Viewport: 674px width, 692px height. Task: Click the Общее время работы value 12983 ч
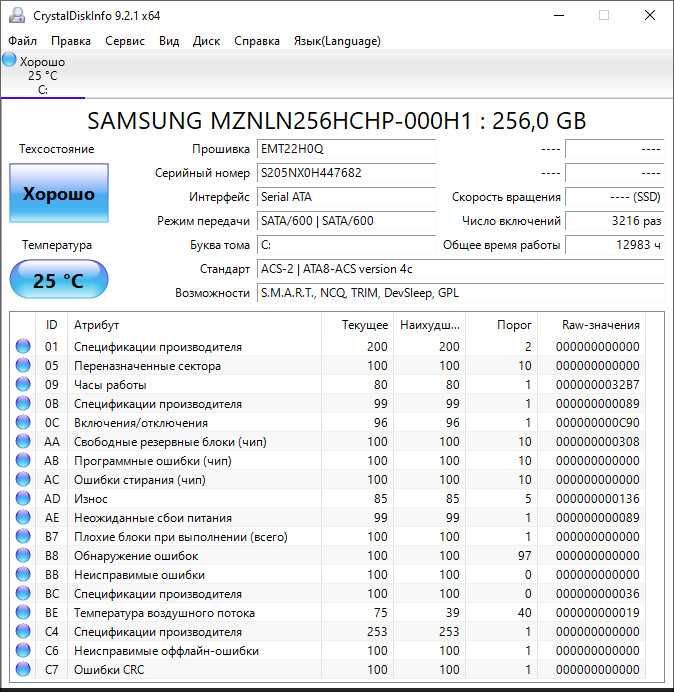tap(614, 245)
